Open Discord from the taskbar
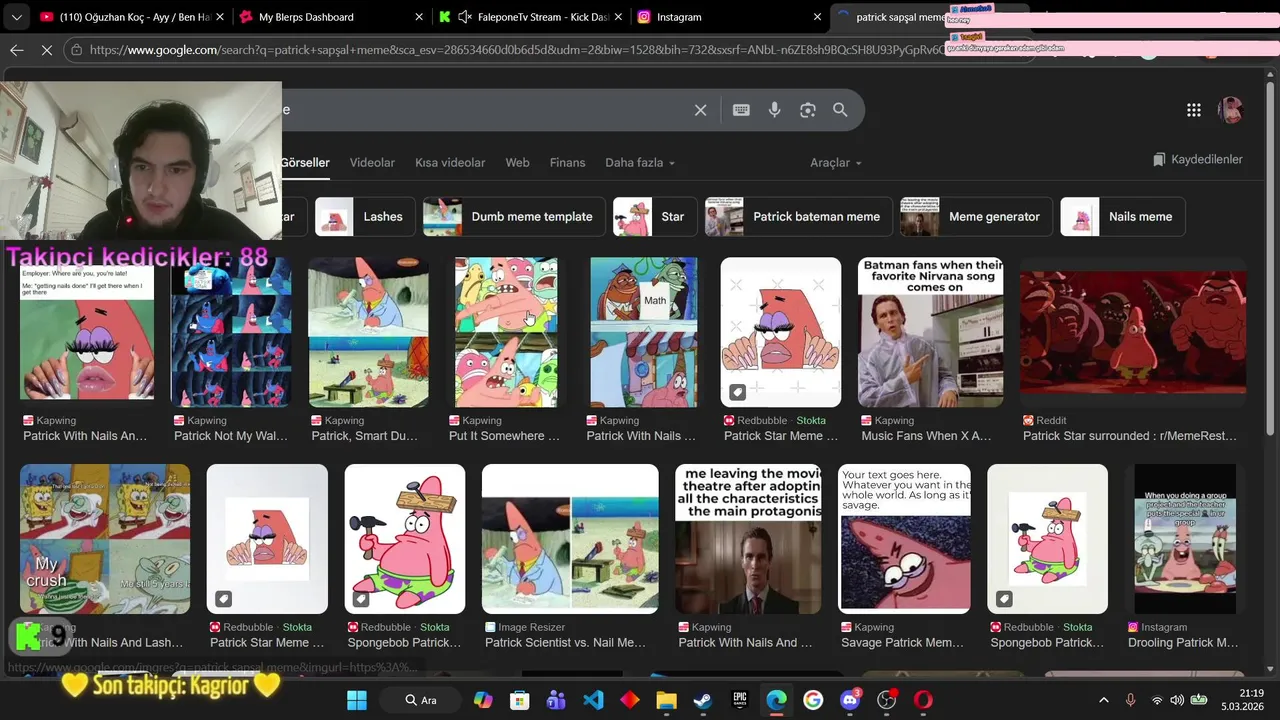 pos(851,700)
